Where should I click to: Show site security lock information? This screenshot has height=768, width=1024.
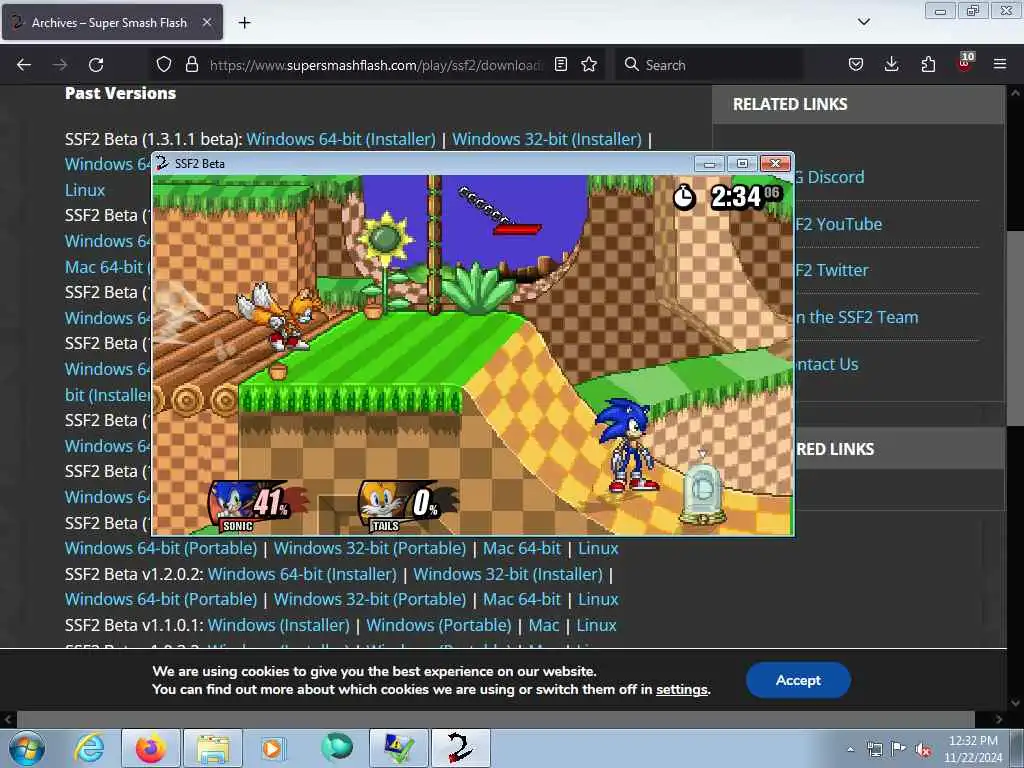[191, 64]
